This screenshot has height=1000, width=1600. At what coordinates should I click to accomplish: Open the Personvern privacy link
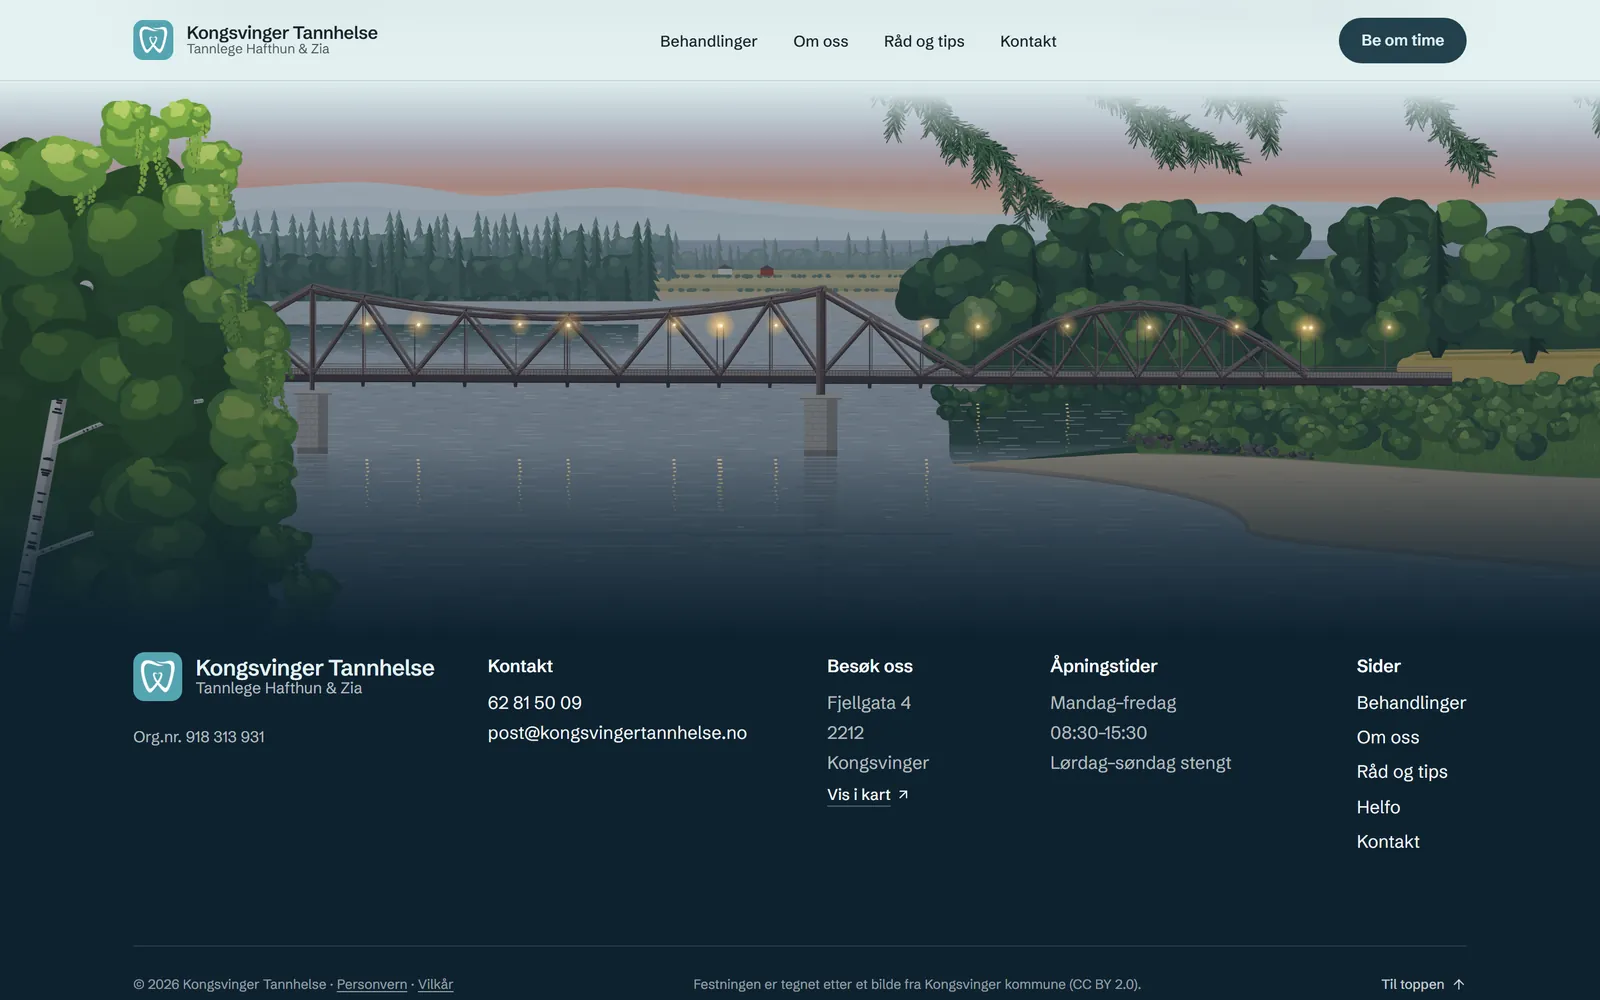tap(372, 984)
